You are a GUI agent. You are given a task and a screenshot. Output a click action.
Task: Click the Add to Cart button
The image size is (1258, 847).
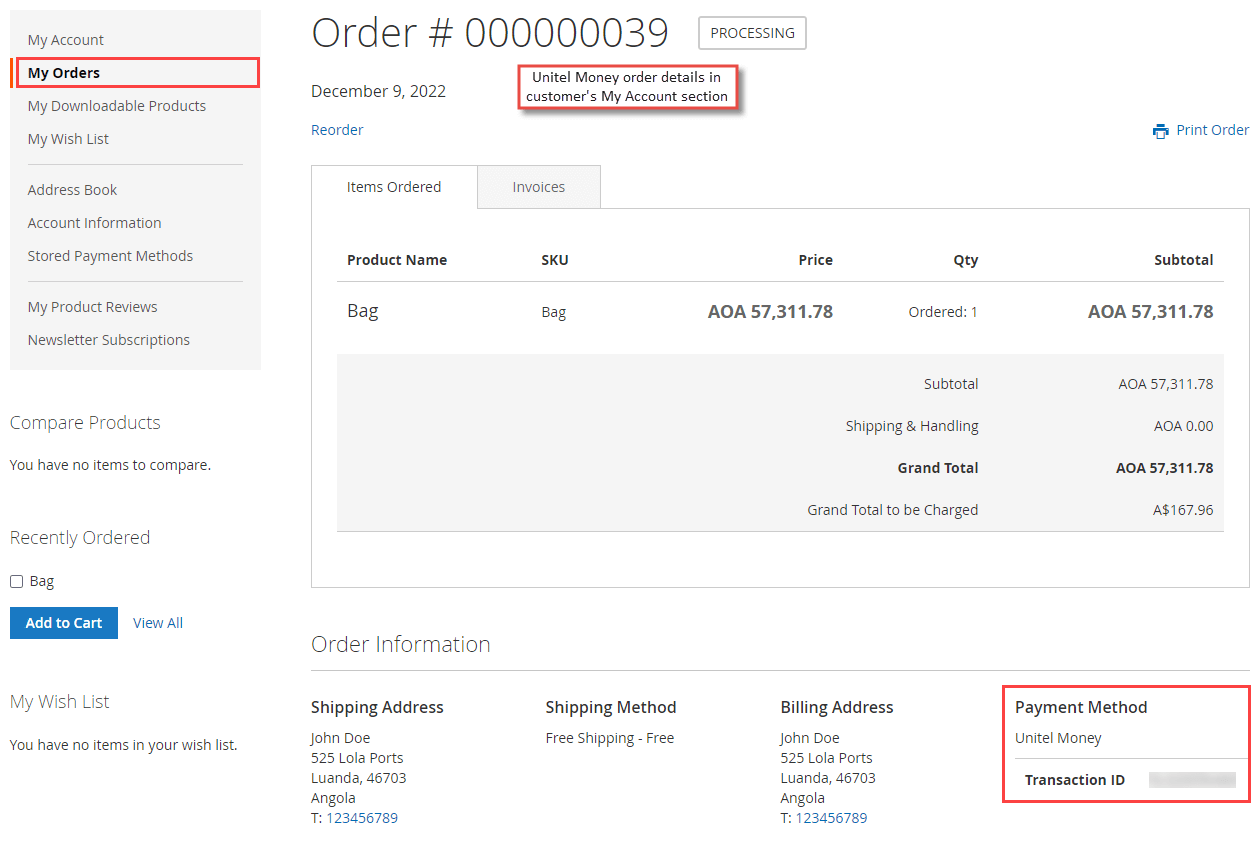(64, 623)
